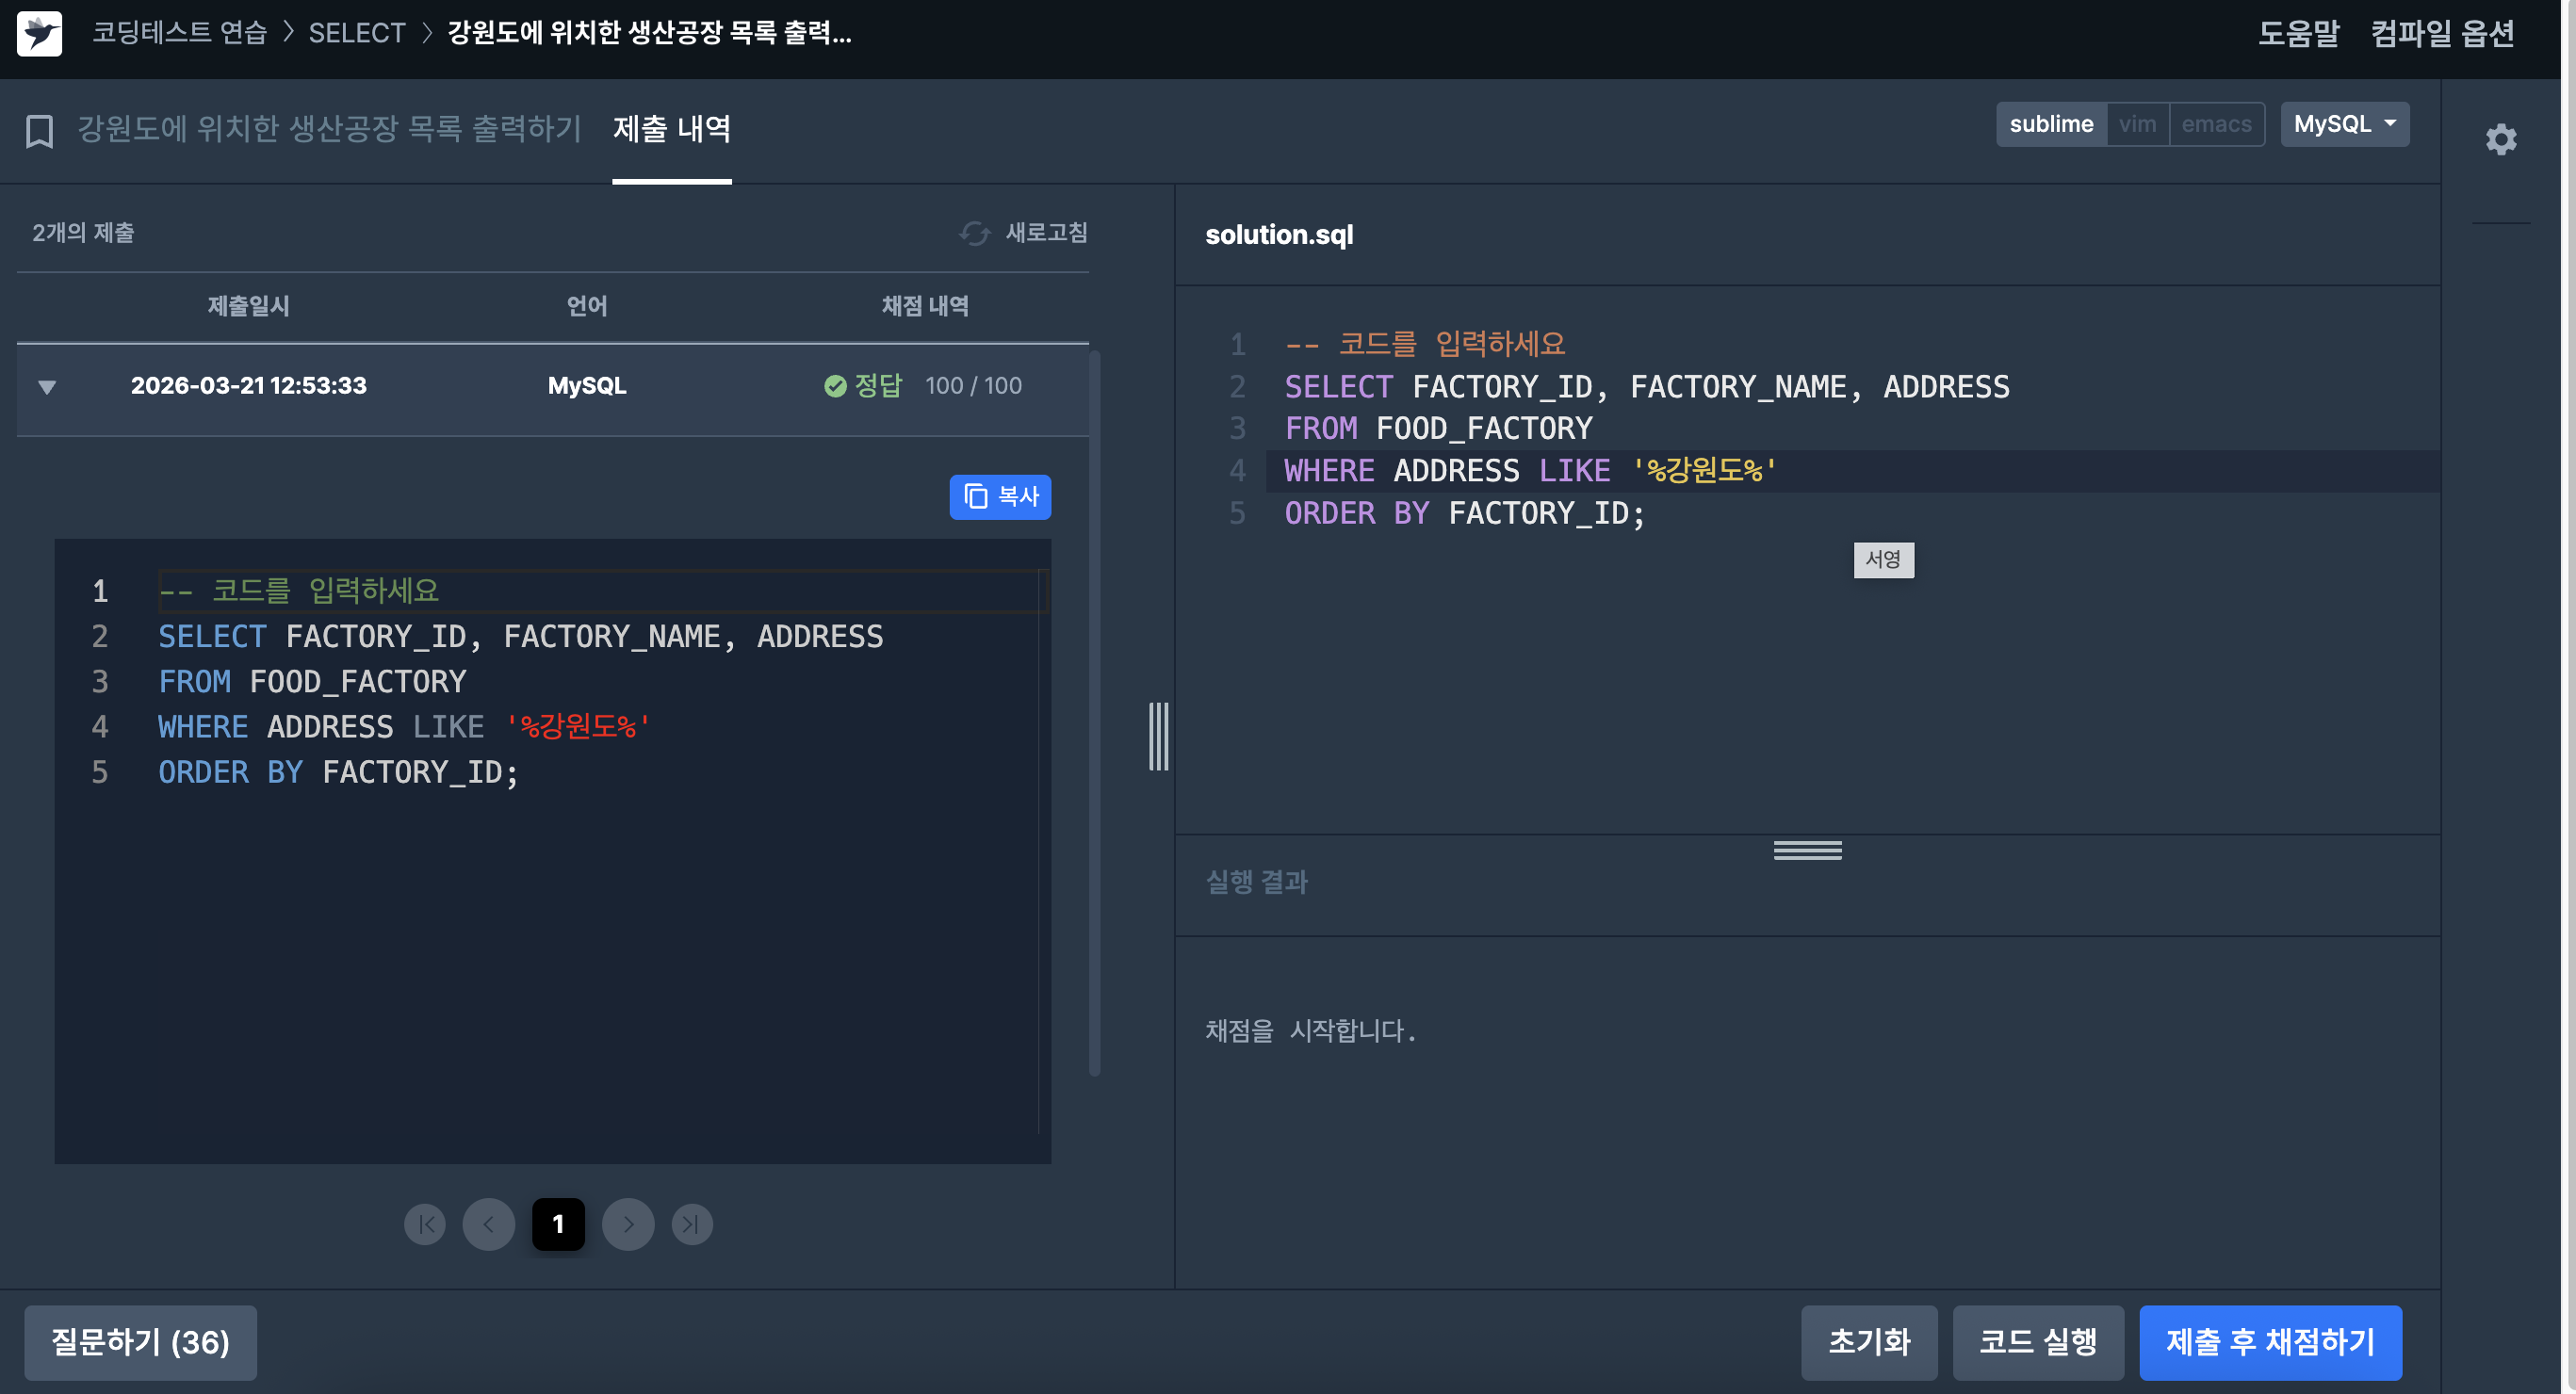This screenshot has width=2576, height=1394.
Task: Click 제출 후 채점하기 submit button
Action: 2270,1342
